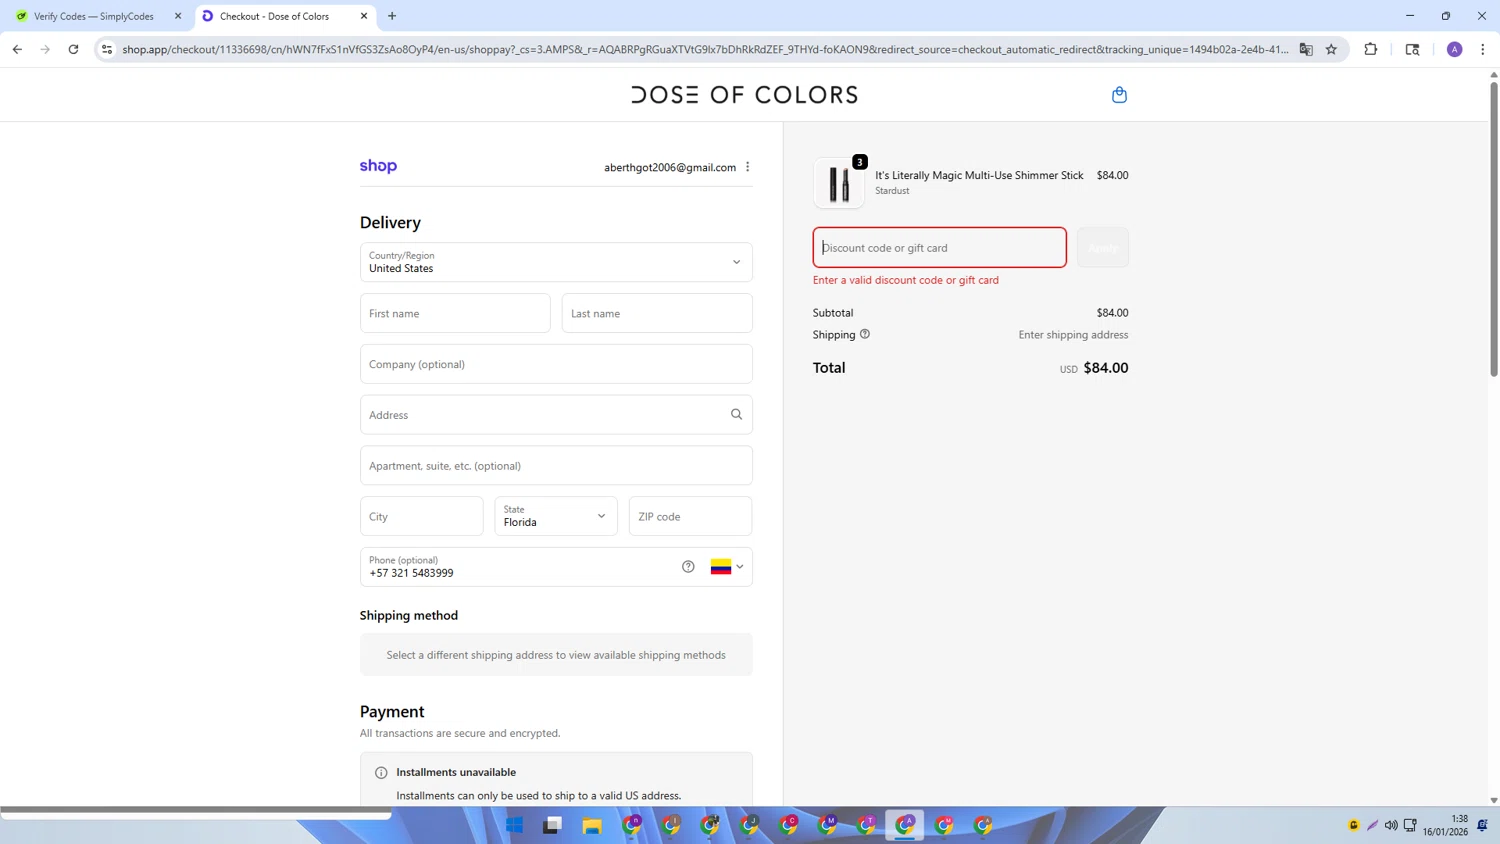Click the product name It's Literally Magic

[979, 175]
